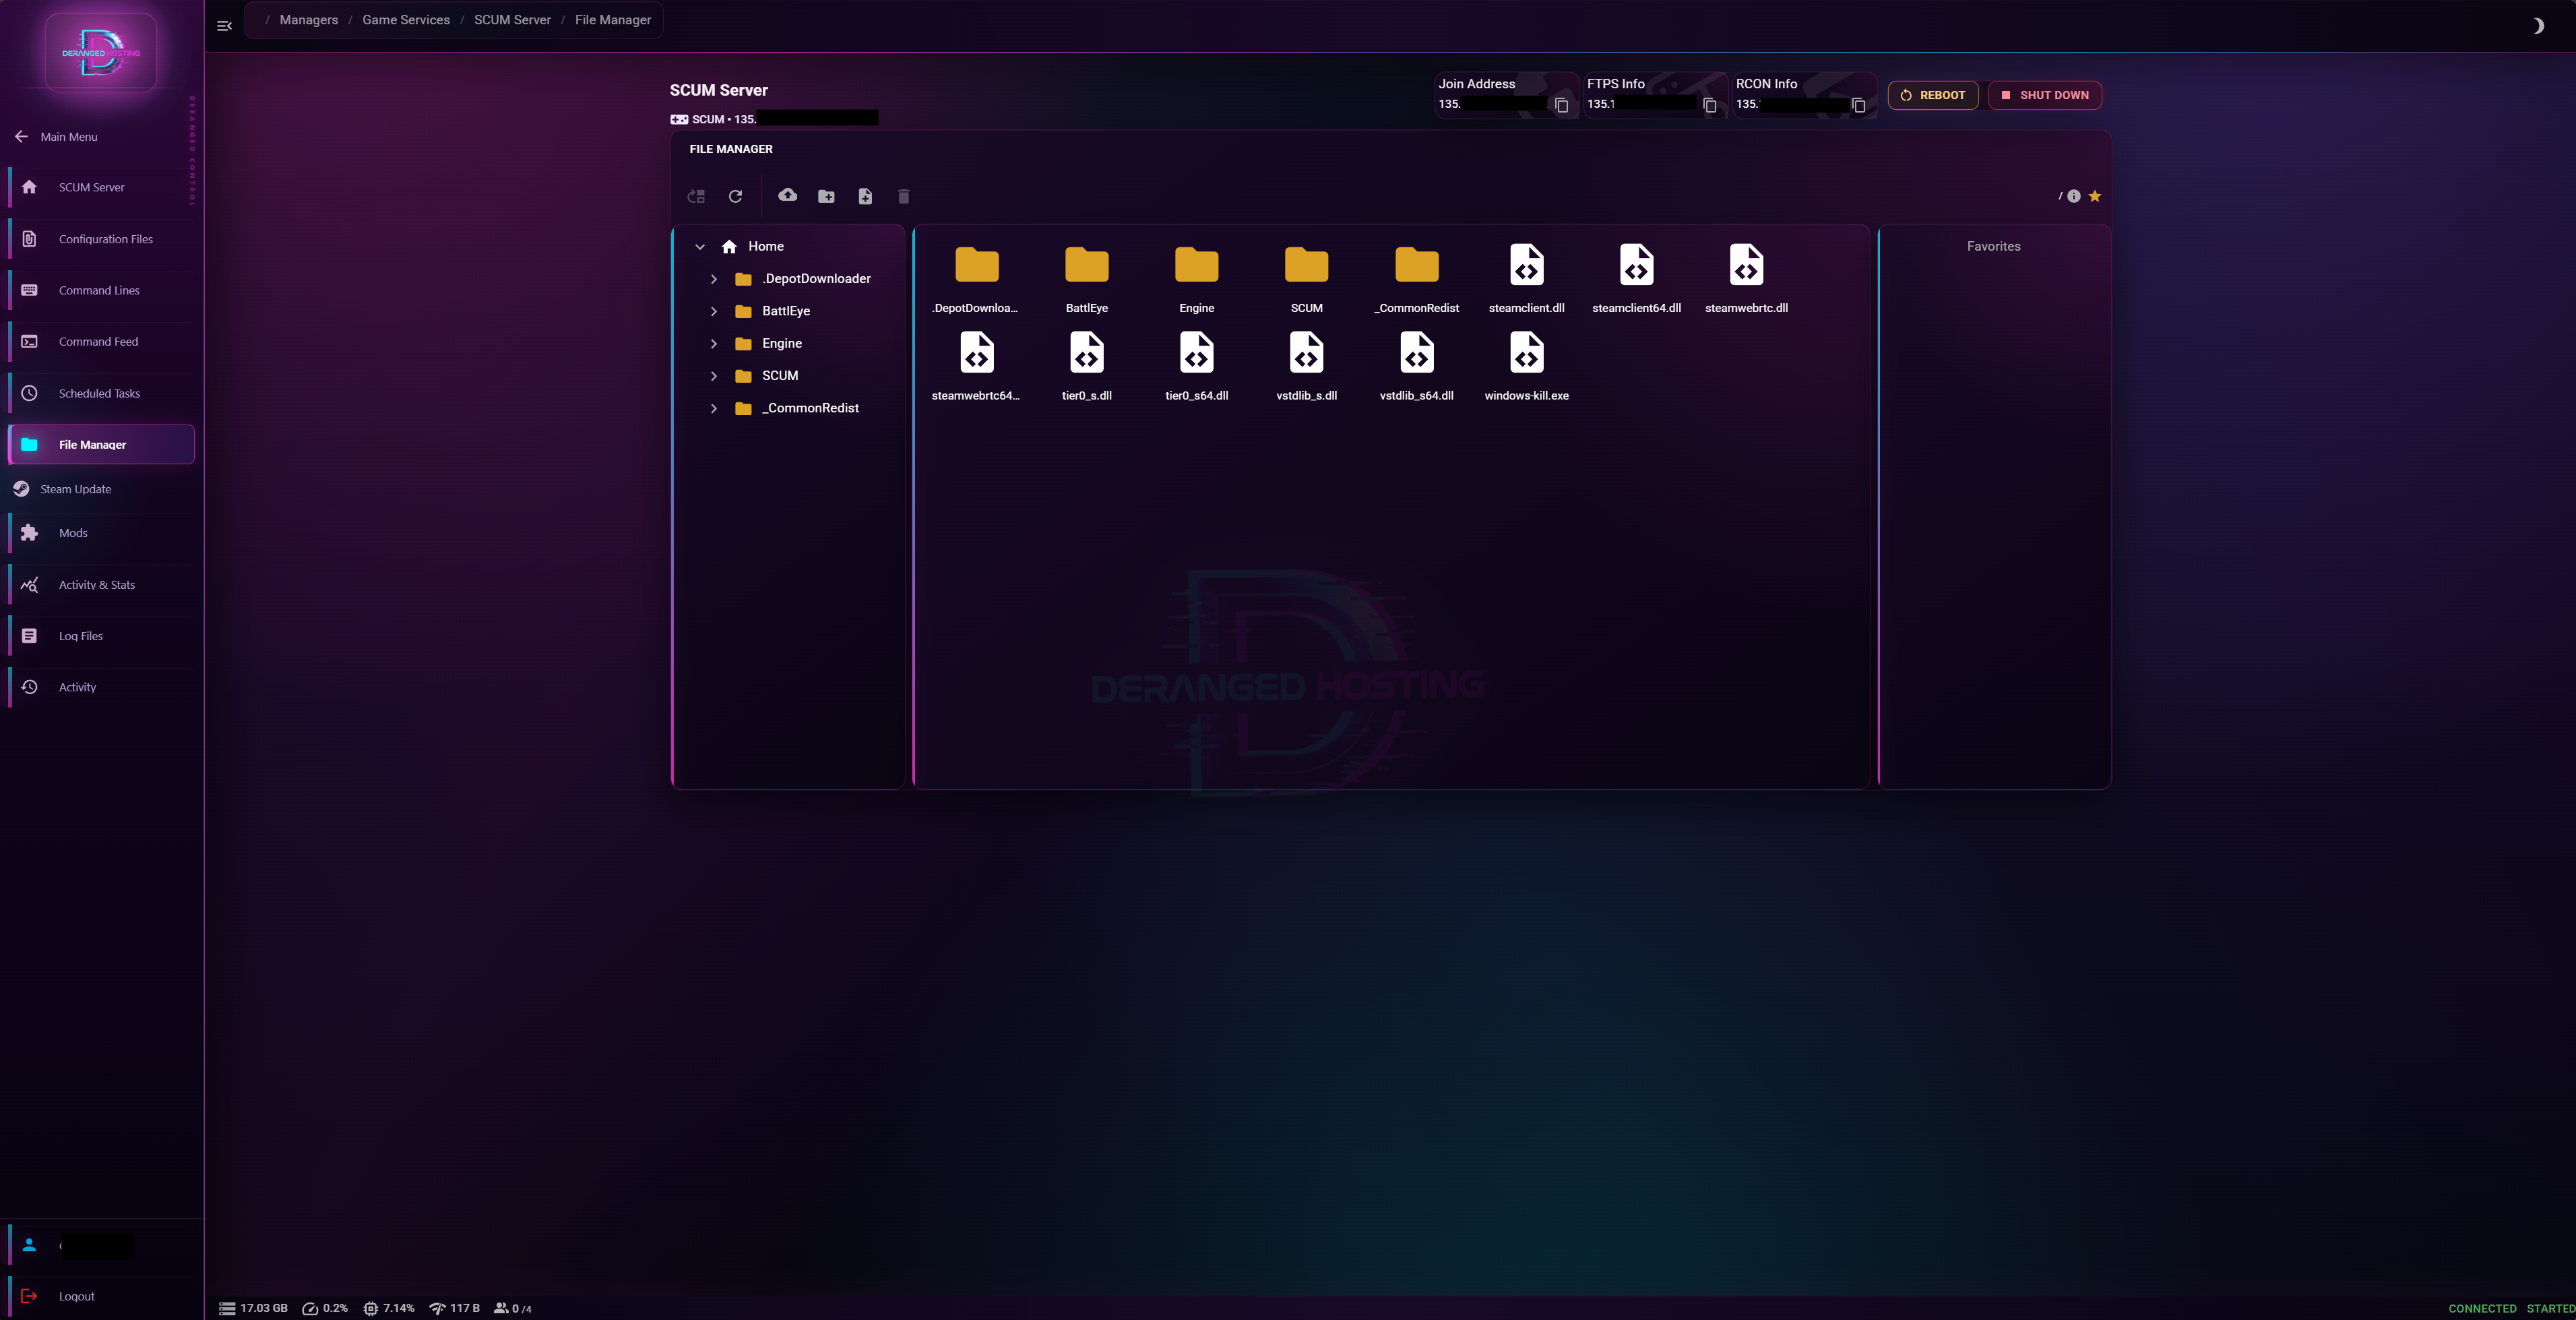Expand _CommonRedist tree folder
The height and width of the screenshot is (1320, 2576).
point(714,408)
